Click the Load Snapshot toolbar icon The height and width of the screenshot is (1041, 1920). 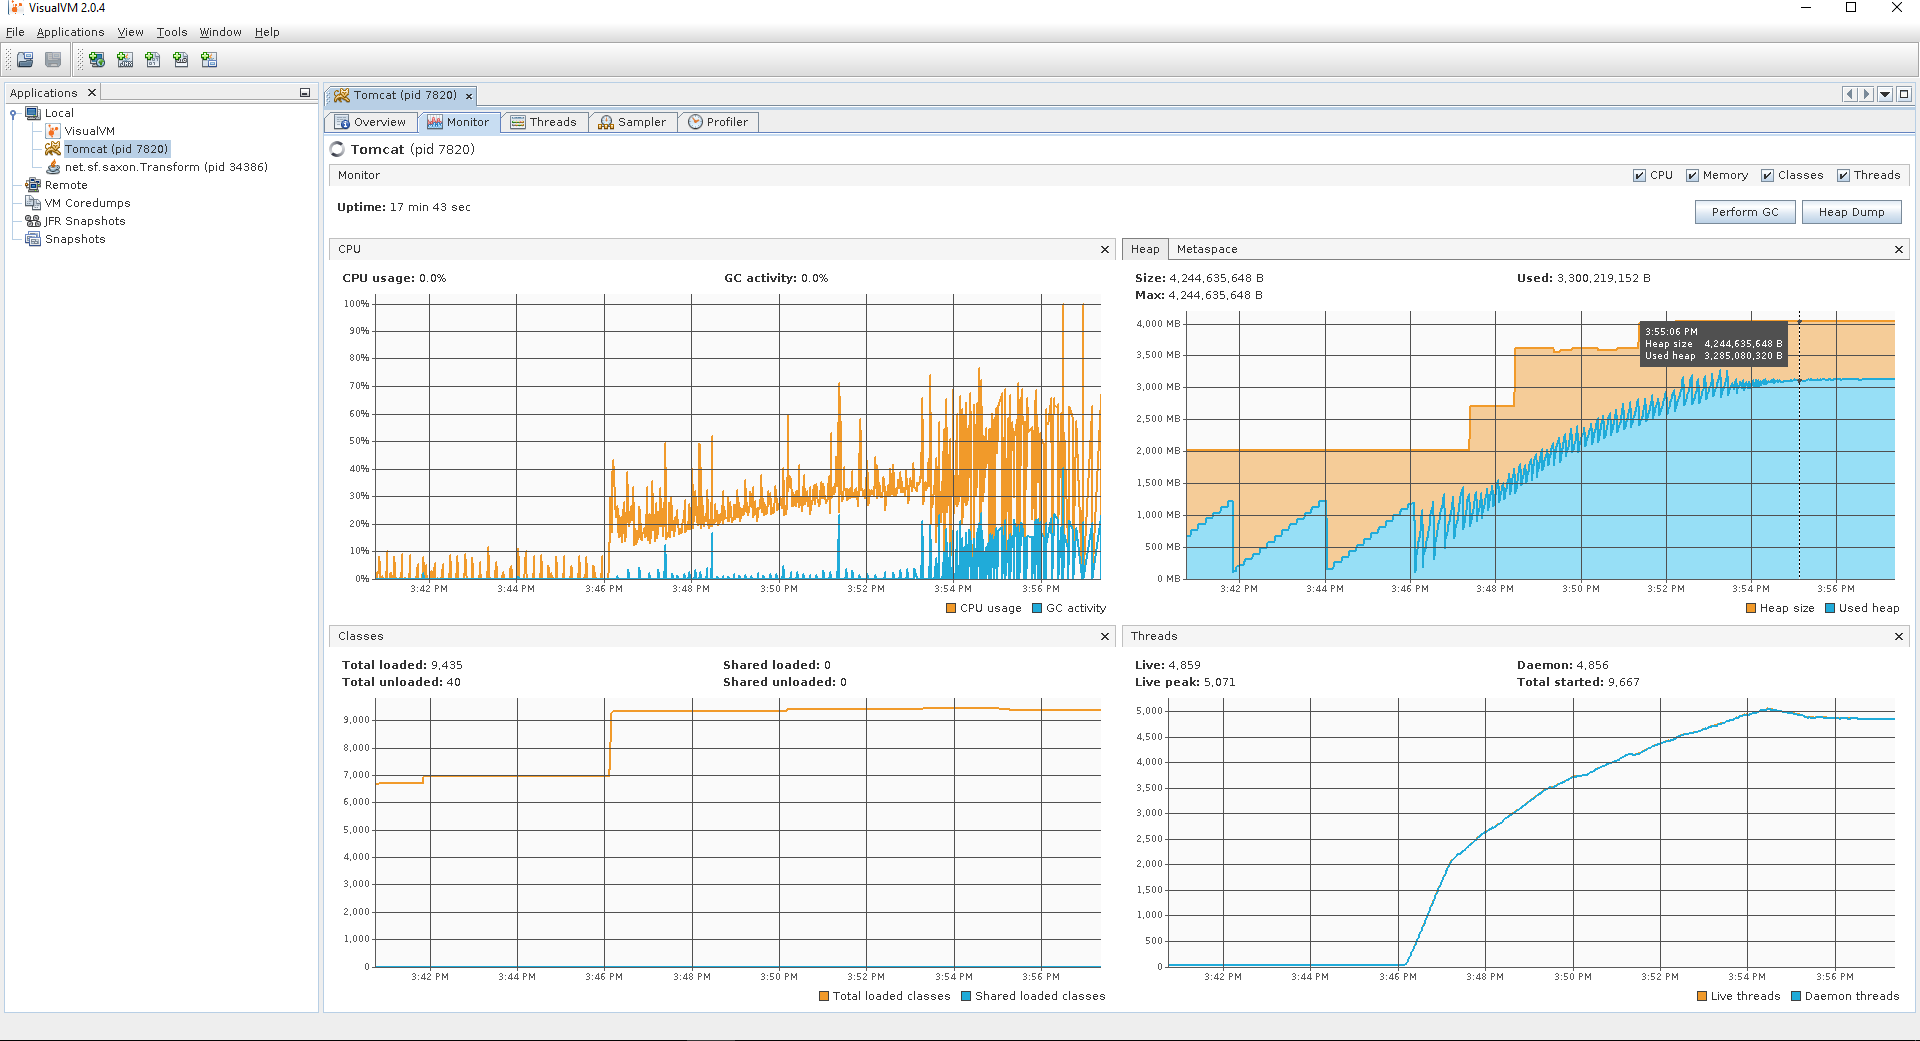[x=25, y=60]
